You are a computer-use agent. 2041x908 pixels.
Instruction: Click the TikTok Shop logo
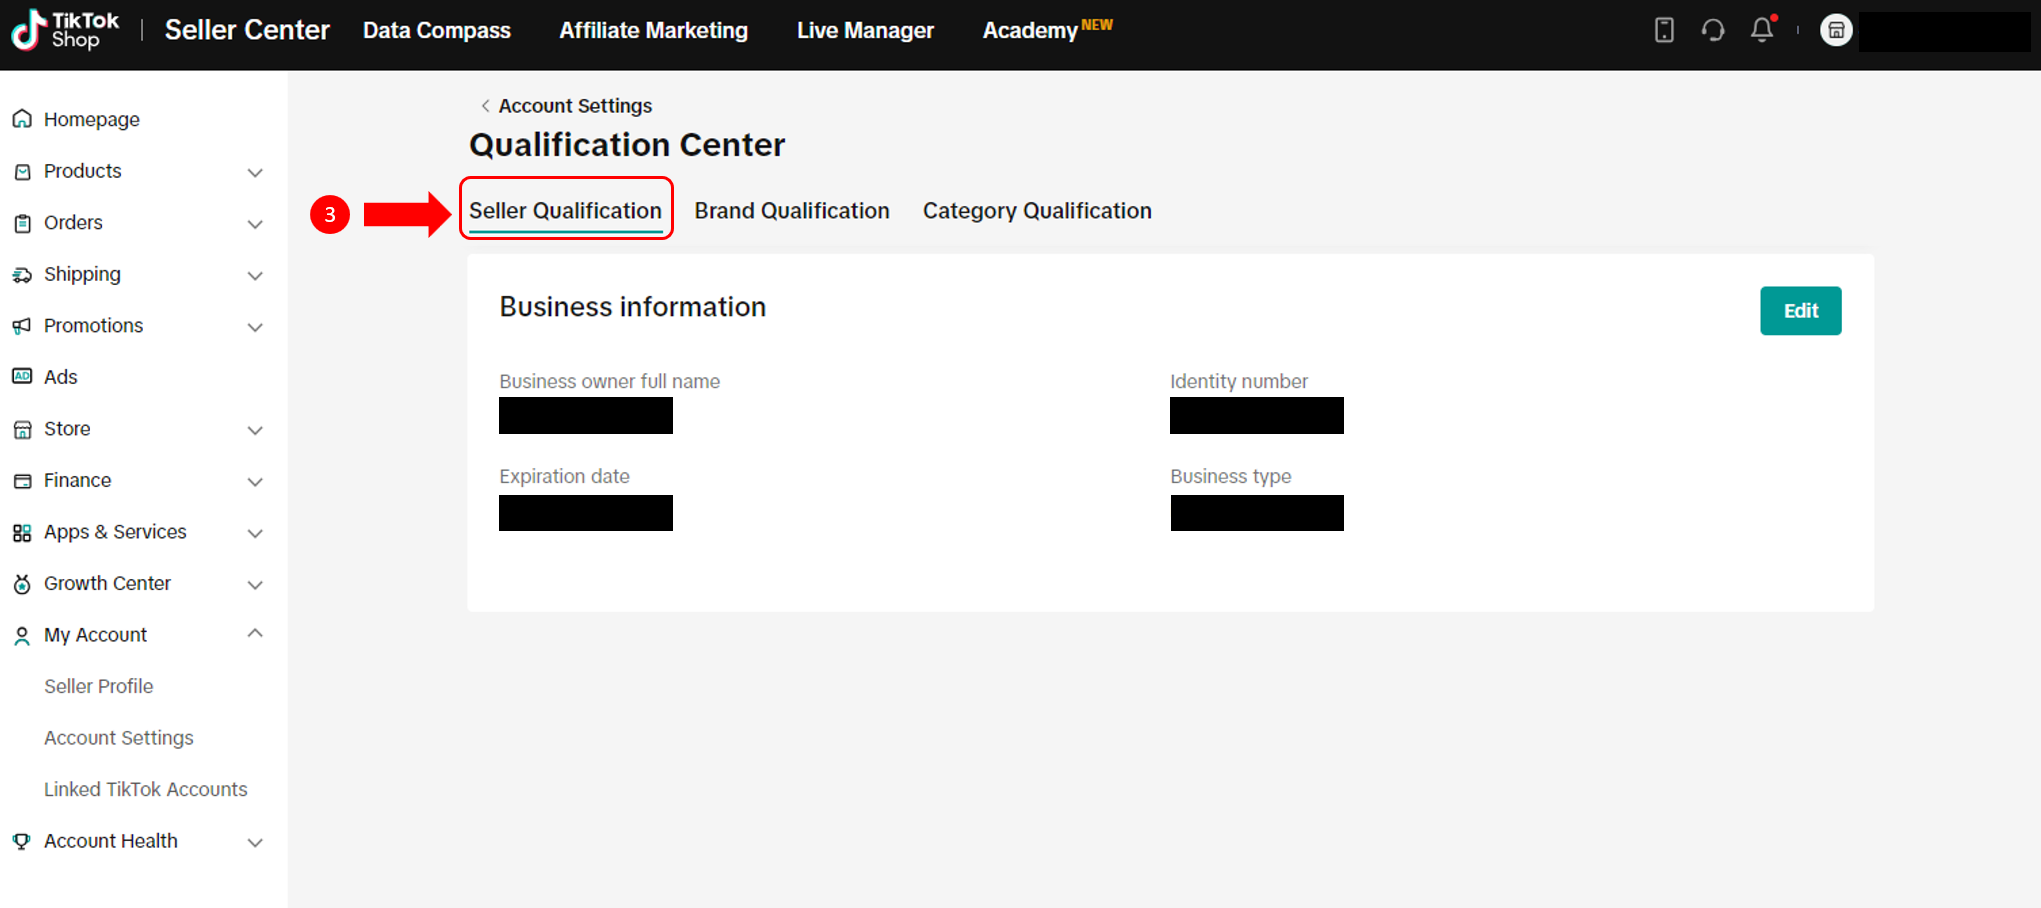65,30
